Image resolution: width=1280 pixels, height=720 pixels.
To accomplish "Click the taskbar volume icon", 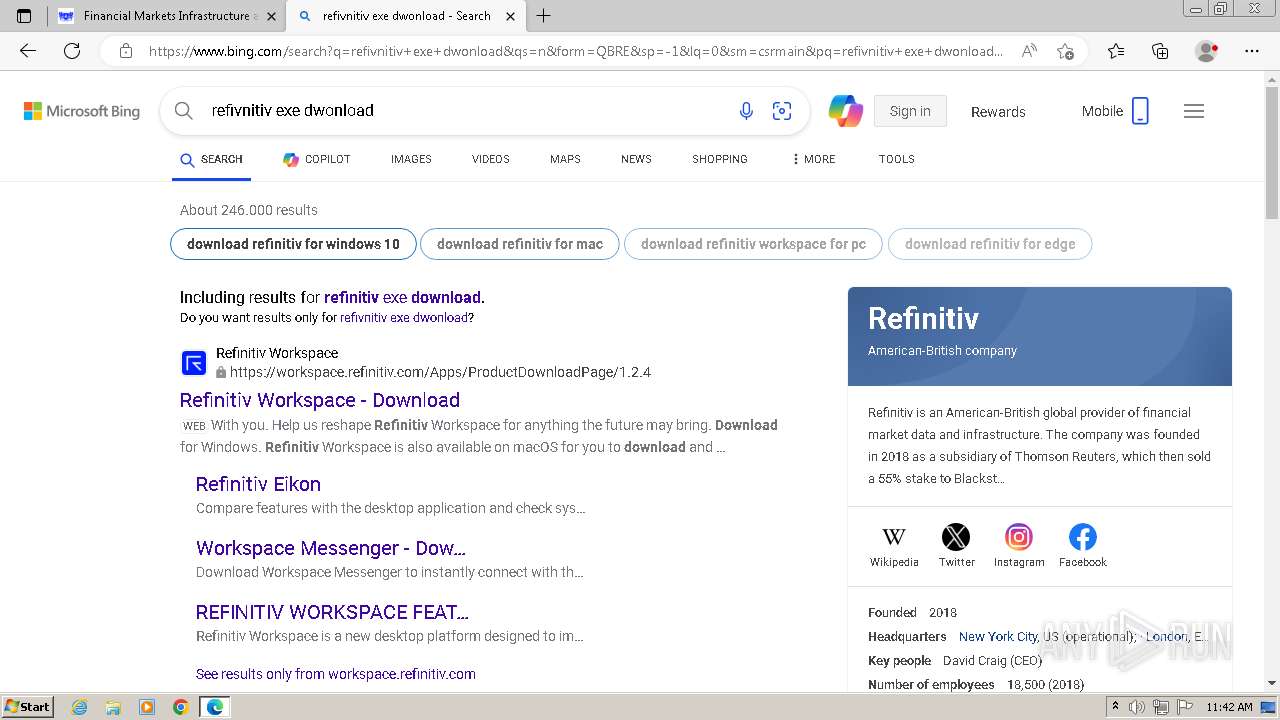I will 1137,707.
